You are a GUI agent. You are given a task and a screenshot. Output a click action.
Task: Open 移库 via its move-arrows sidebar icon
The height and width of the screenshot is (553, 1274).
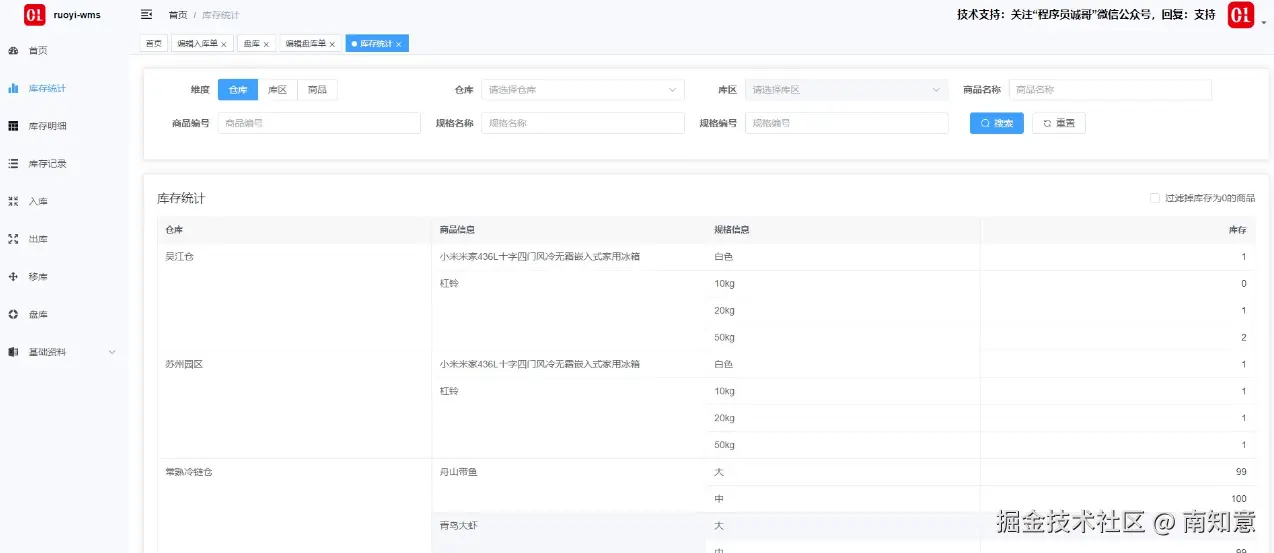13,276
